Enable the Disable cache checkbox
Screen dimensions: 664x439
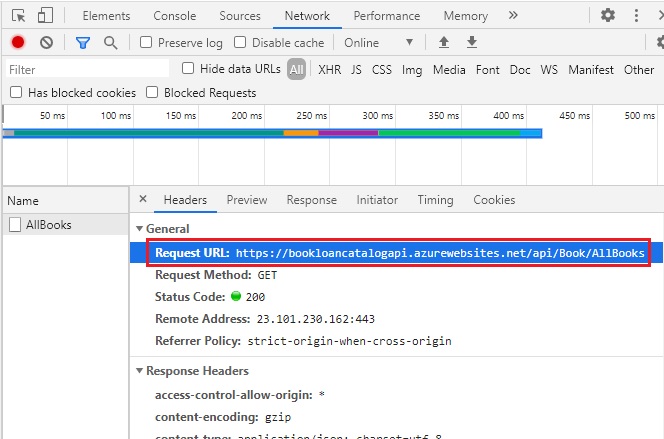point(240,42)
